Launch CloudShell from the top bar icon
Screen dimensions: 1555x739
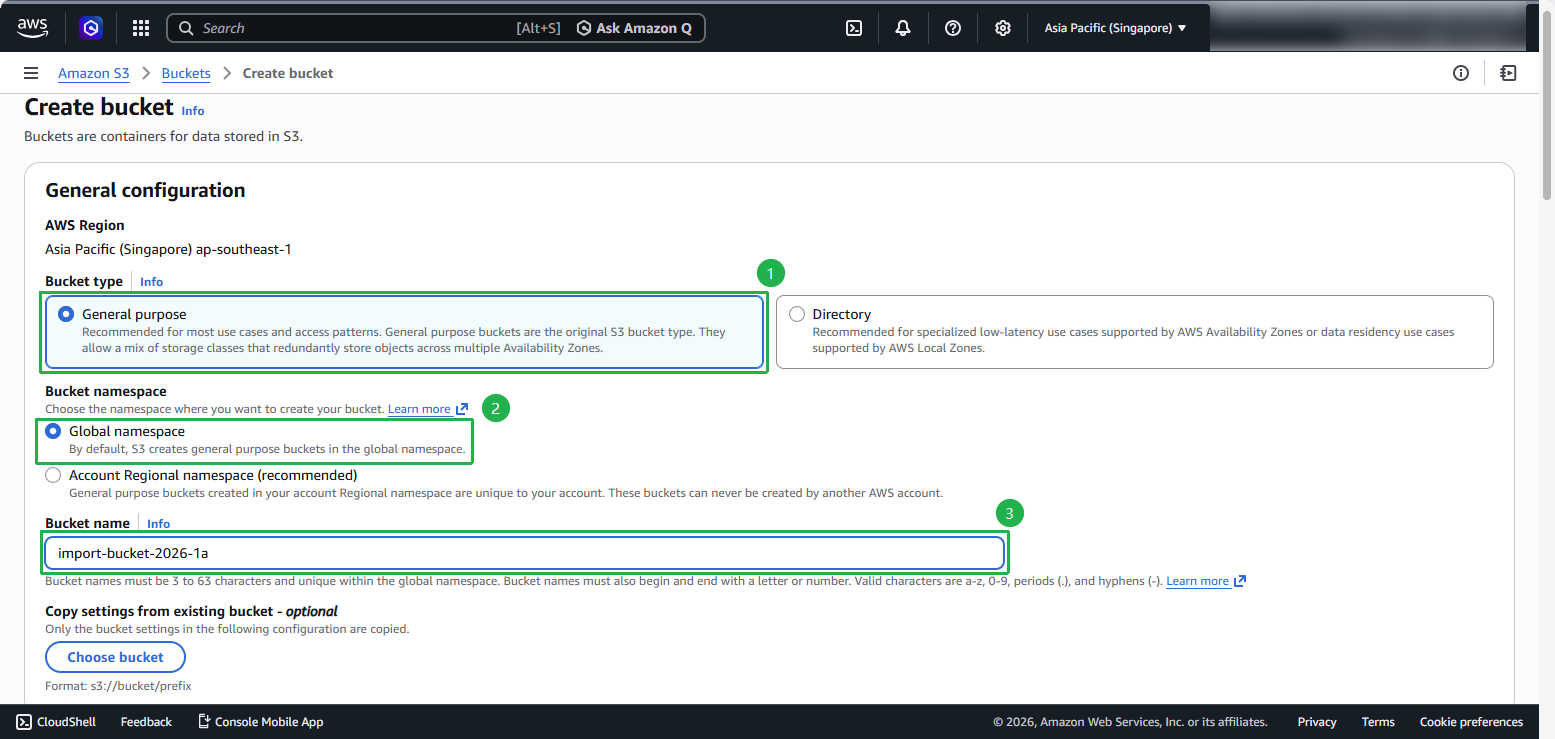pos(854,28)
